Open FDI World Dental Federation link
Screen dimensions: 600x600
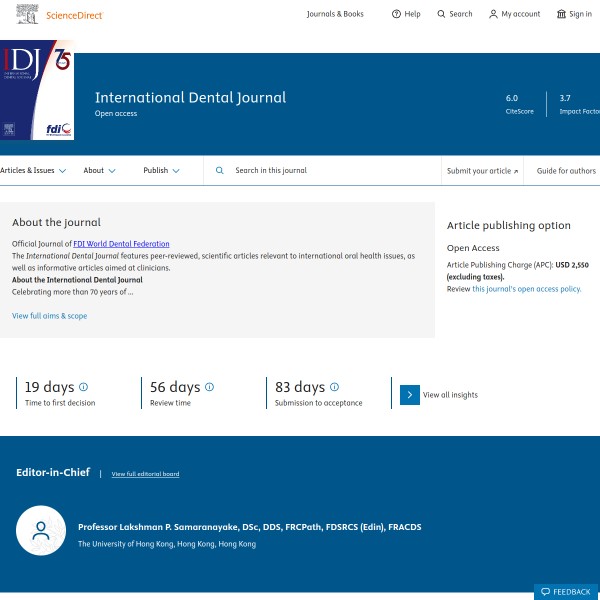(121, 244)
